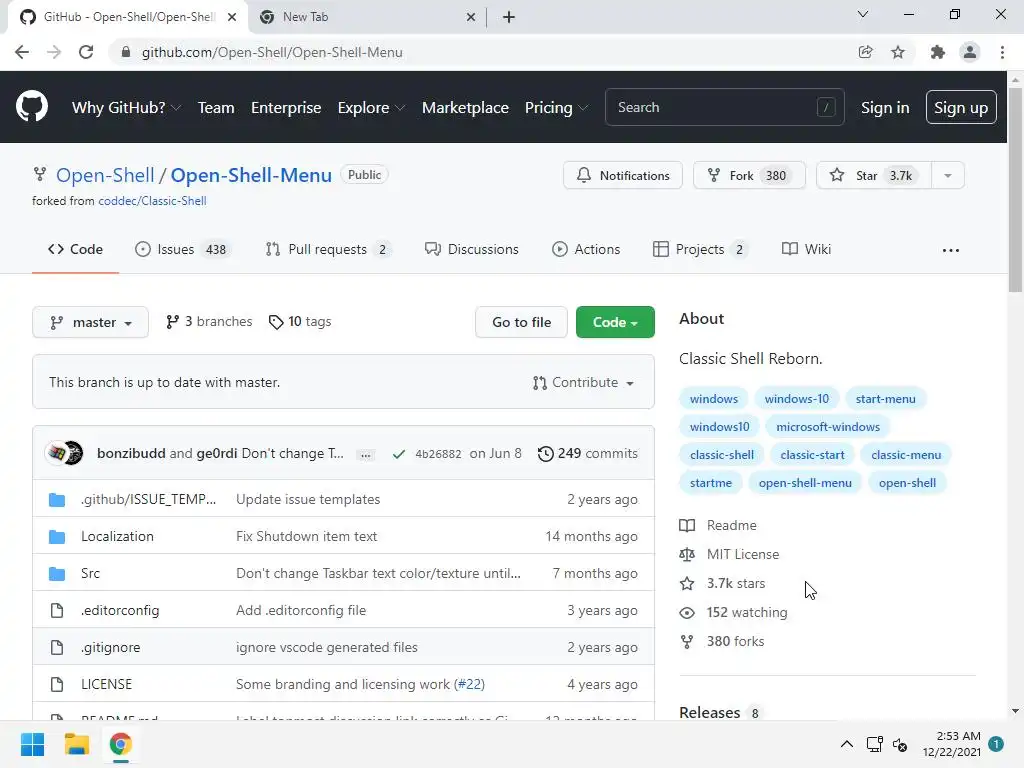The width and height of the screenshot is (1024, 768).
Task: Open the Actions tab
Action: [586, 249]
